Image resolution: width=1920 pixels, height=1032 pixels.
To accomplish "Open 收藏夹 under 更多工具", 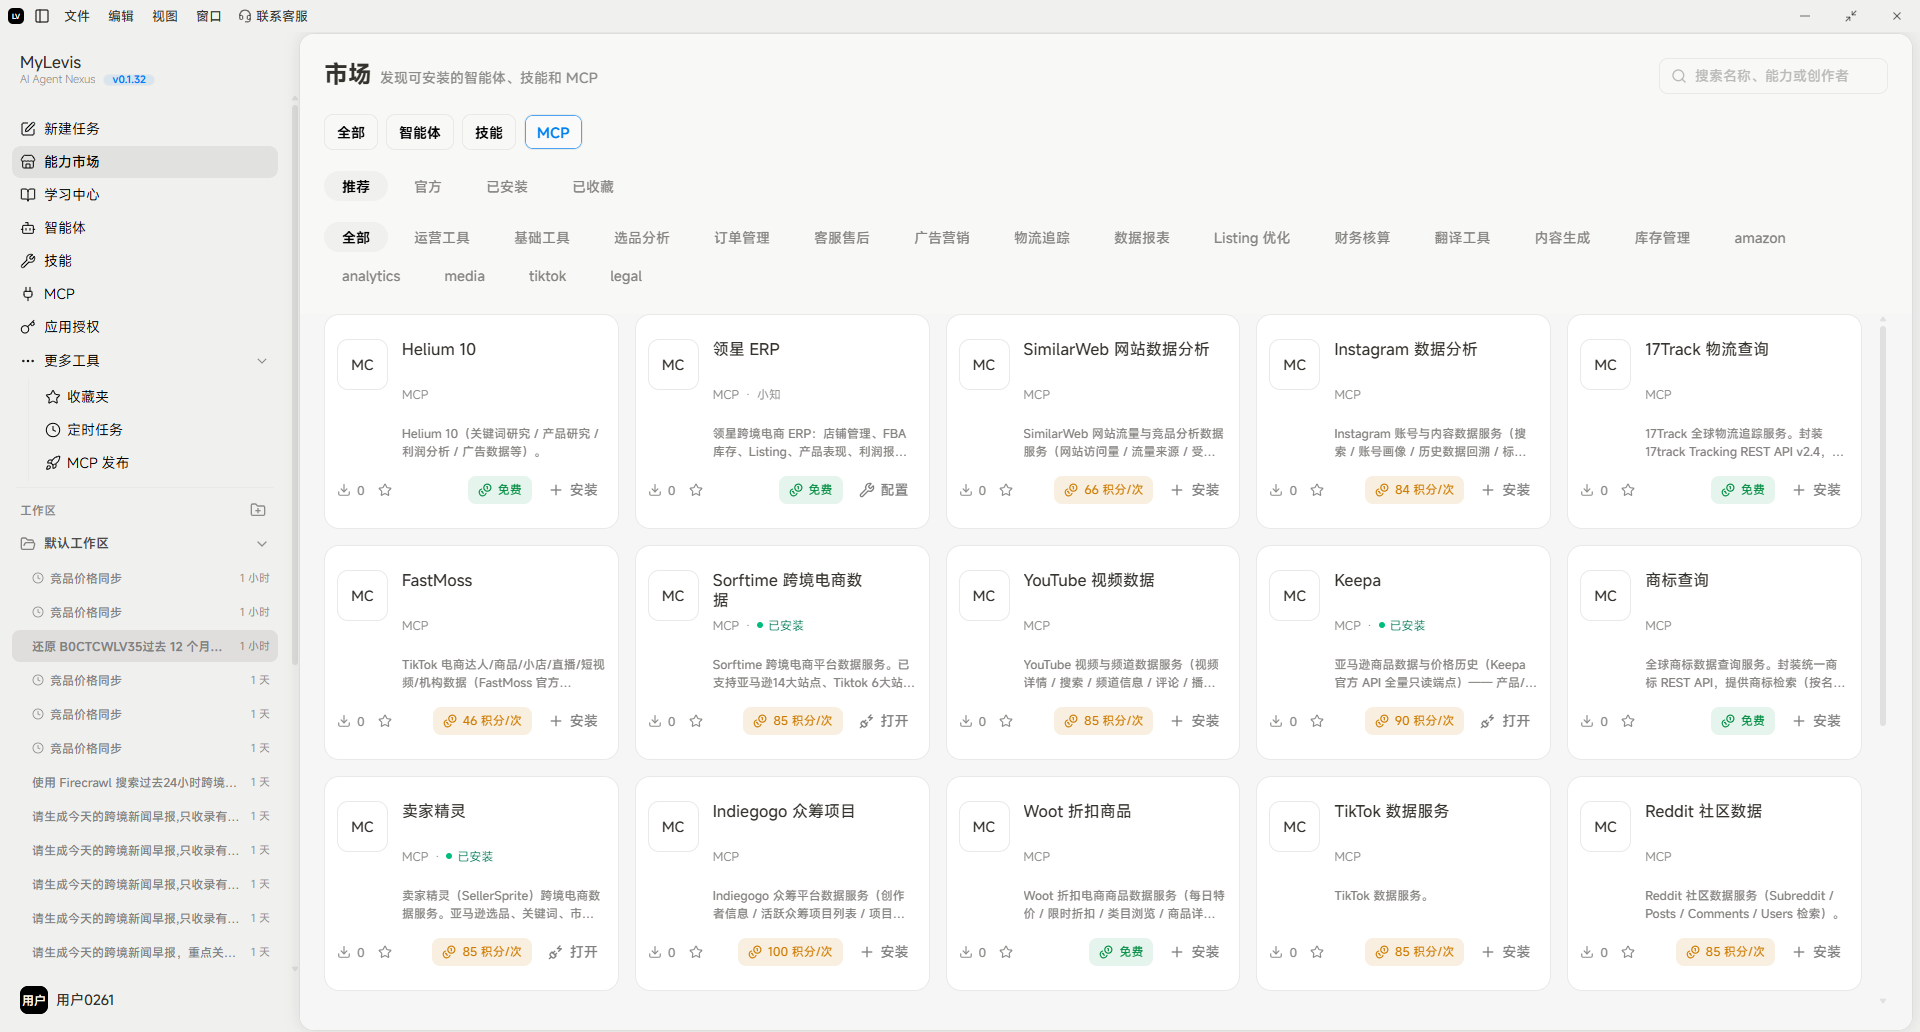I will [157, 397].
